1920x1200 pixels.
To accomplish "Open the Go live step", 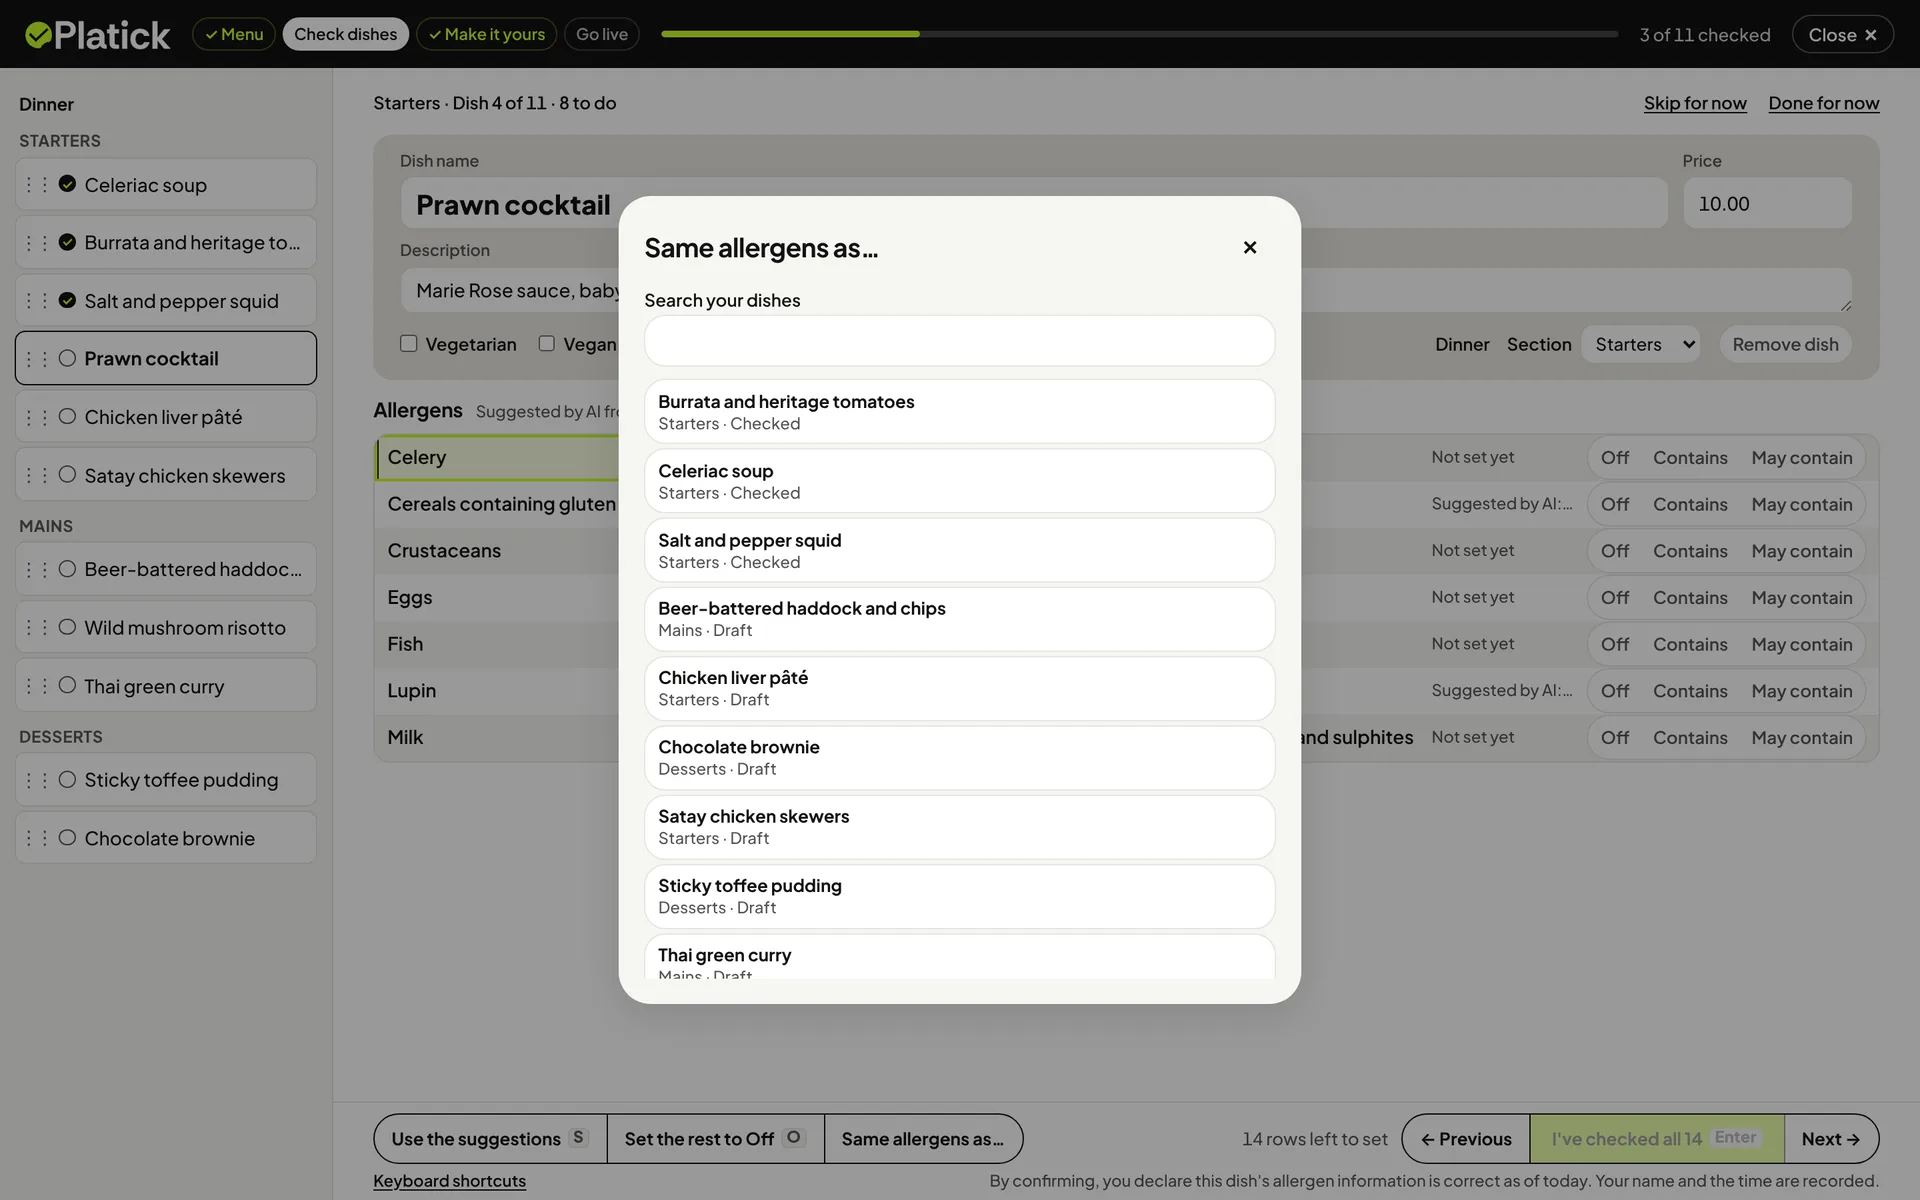I will pyautogui.click(x=601, y=34).
